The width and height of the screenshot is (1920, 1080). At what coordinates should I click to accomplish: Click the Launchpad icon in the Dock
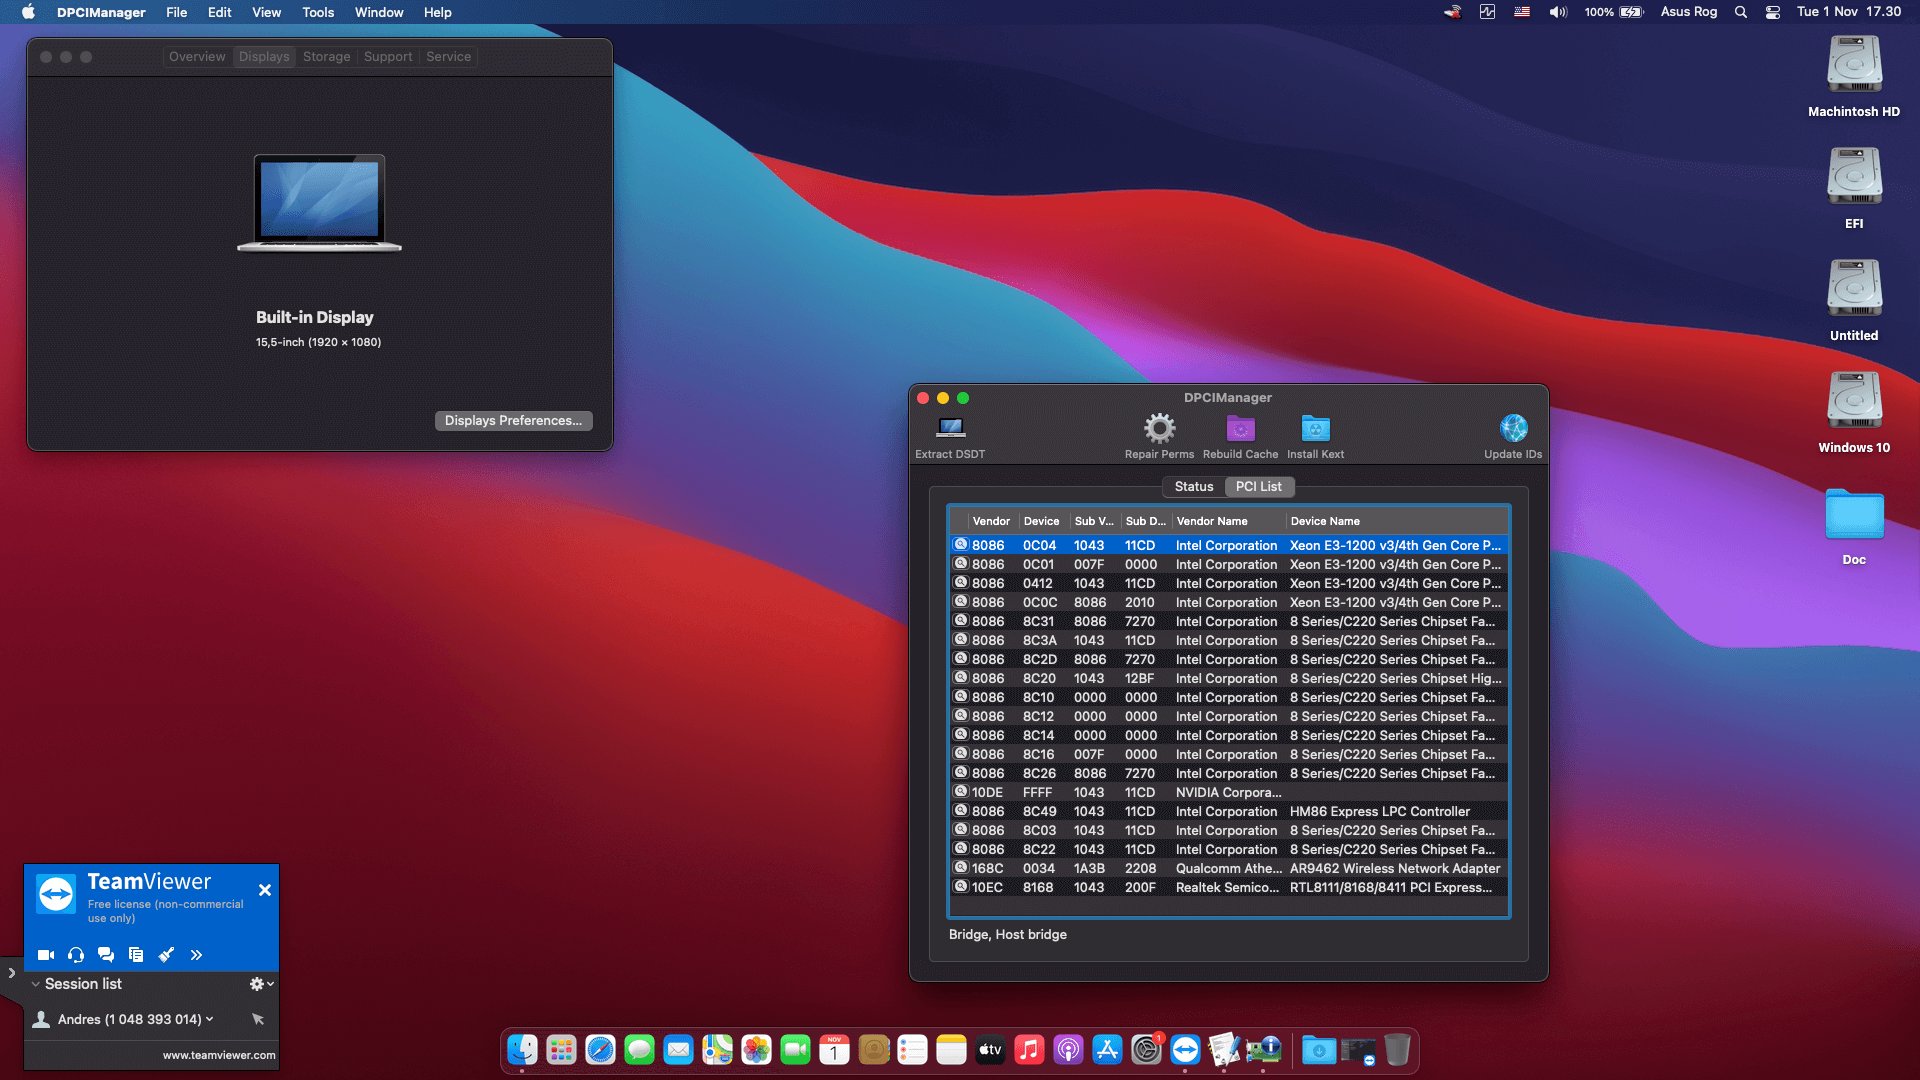tap(560, 1050)
